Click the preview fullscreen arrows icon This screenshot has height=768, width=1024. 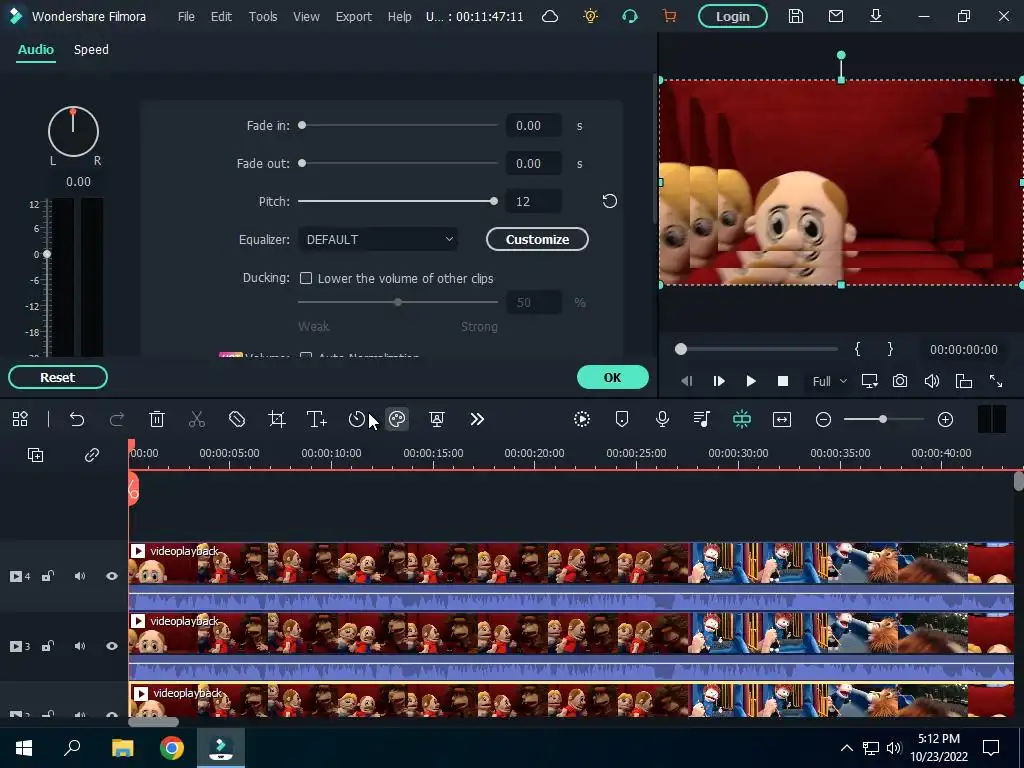[996, 381]
